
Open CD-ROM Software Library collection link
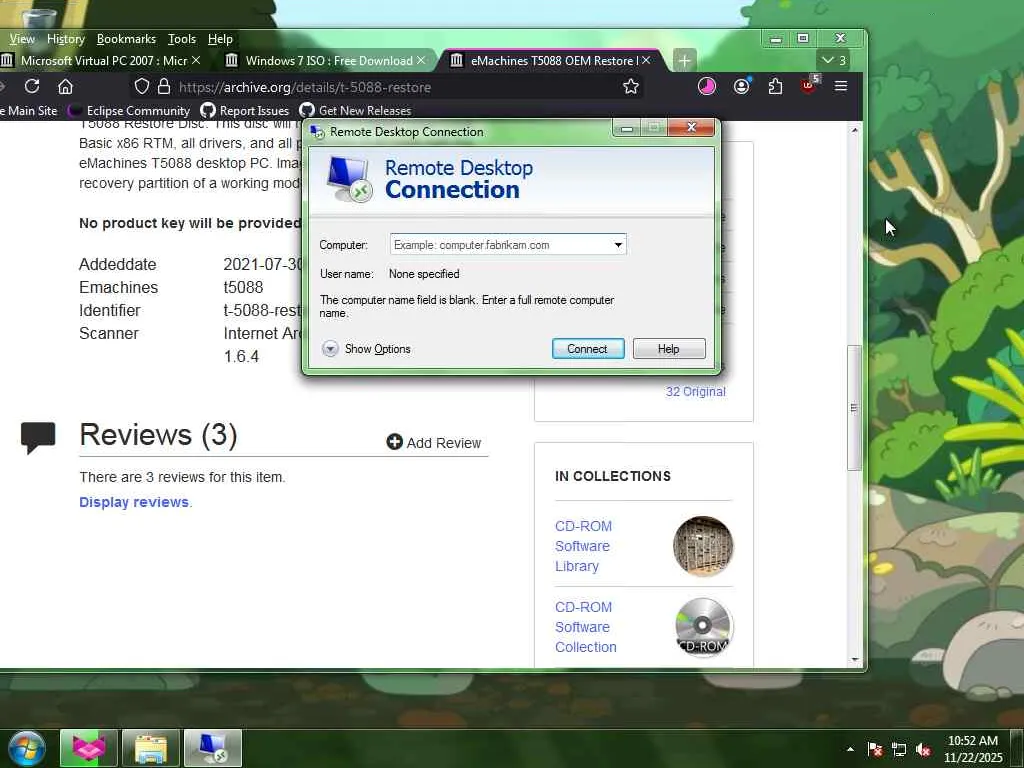tap(583, 546)
